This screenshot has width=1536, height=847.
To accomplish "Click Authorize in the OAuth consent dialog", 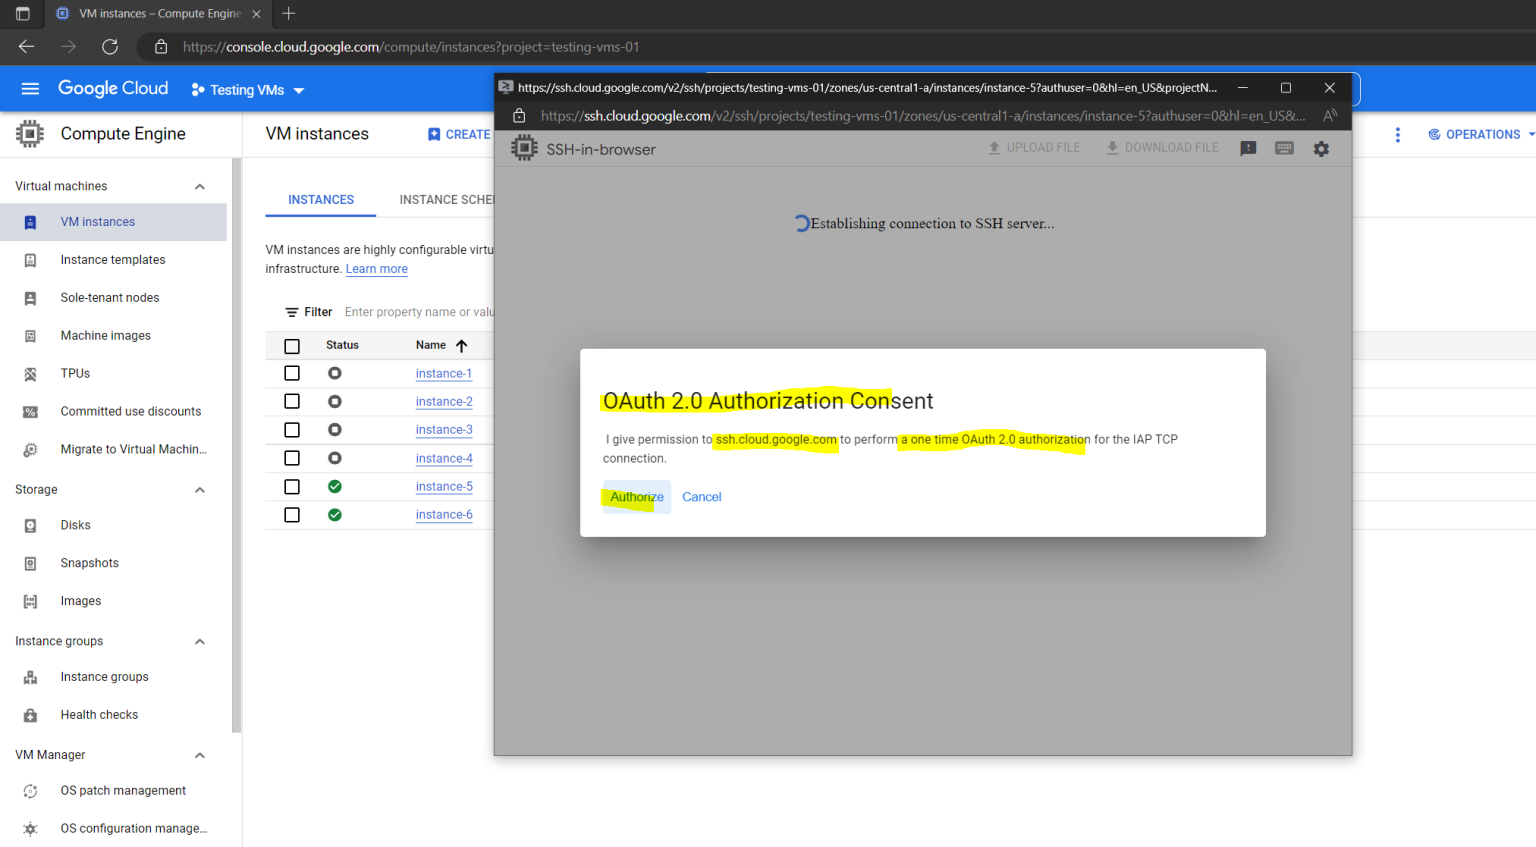I will point(636,496).
